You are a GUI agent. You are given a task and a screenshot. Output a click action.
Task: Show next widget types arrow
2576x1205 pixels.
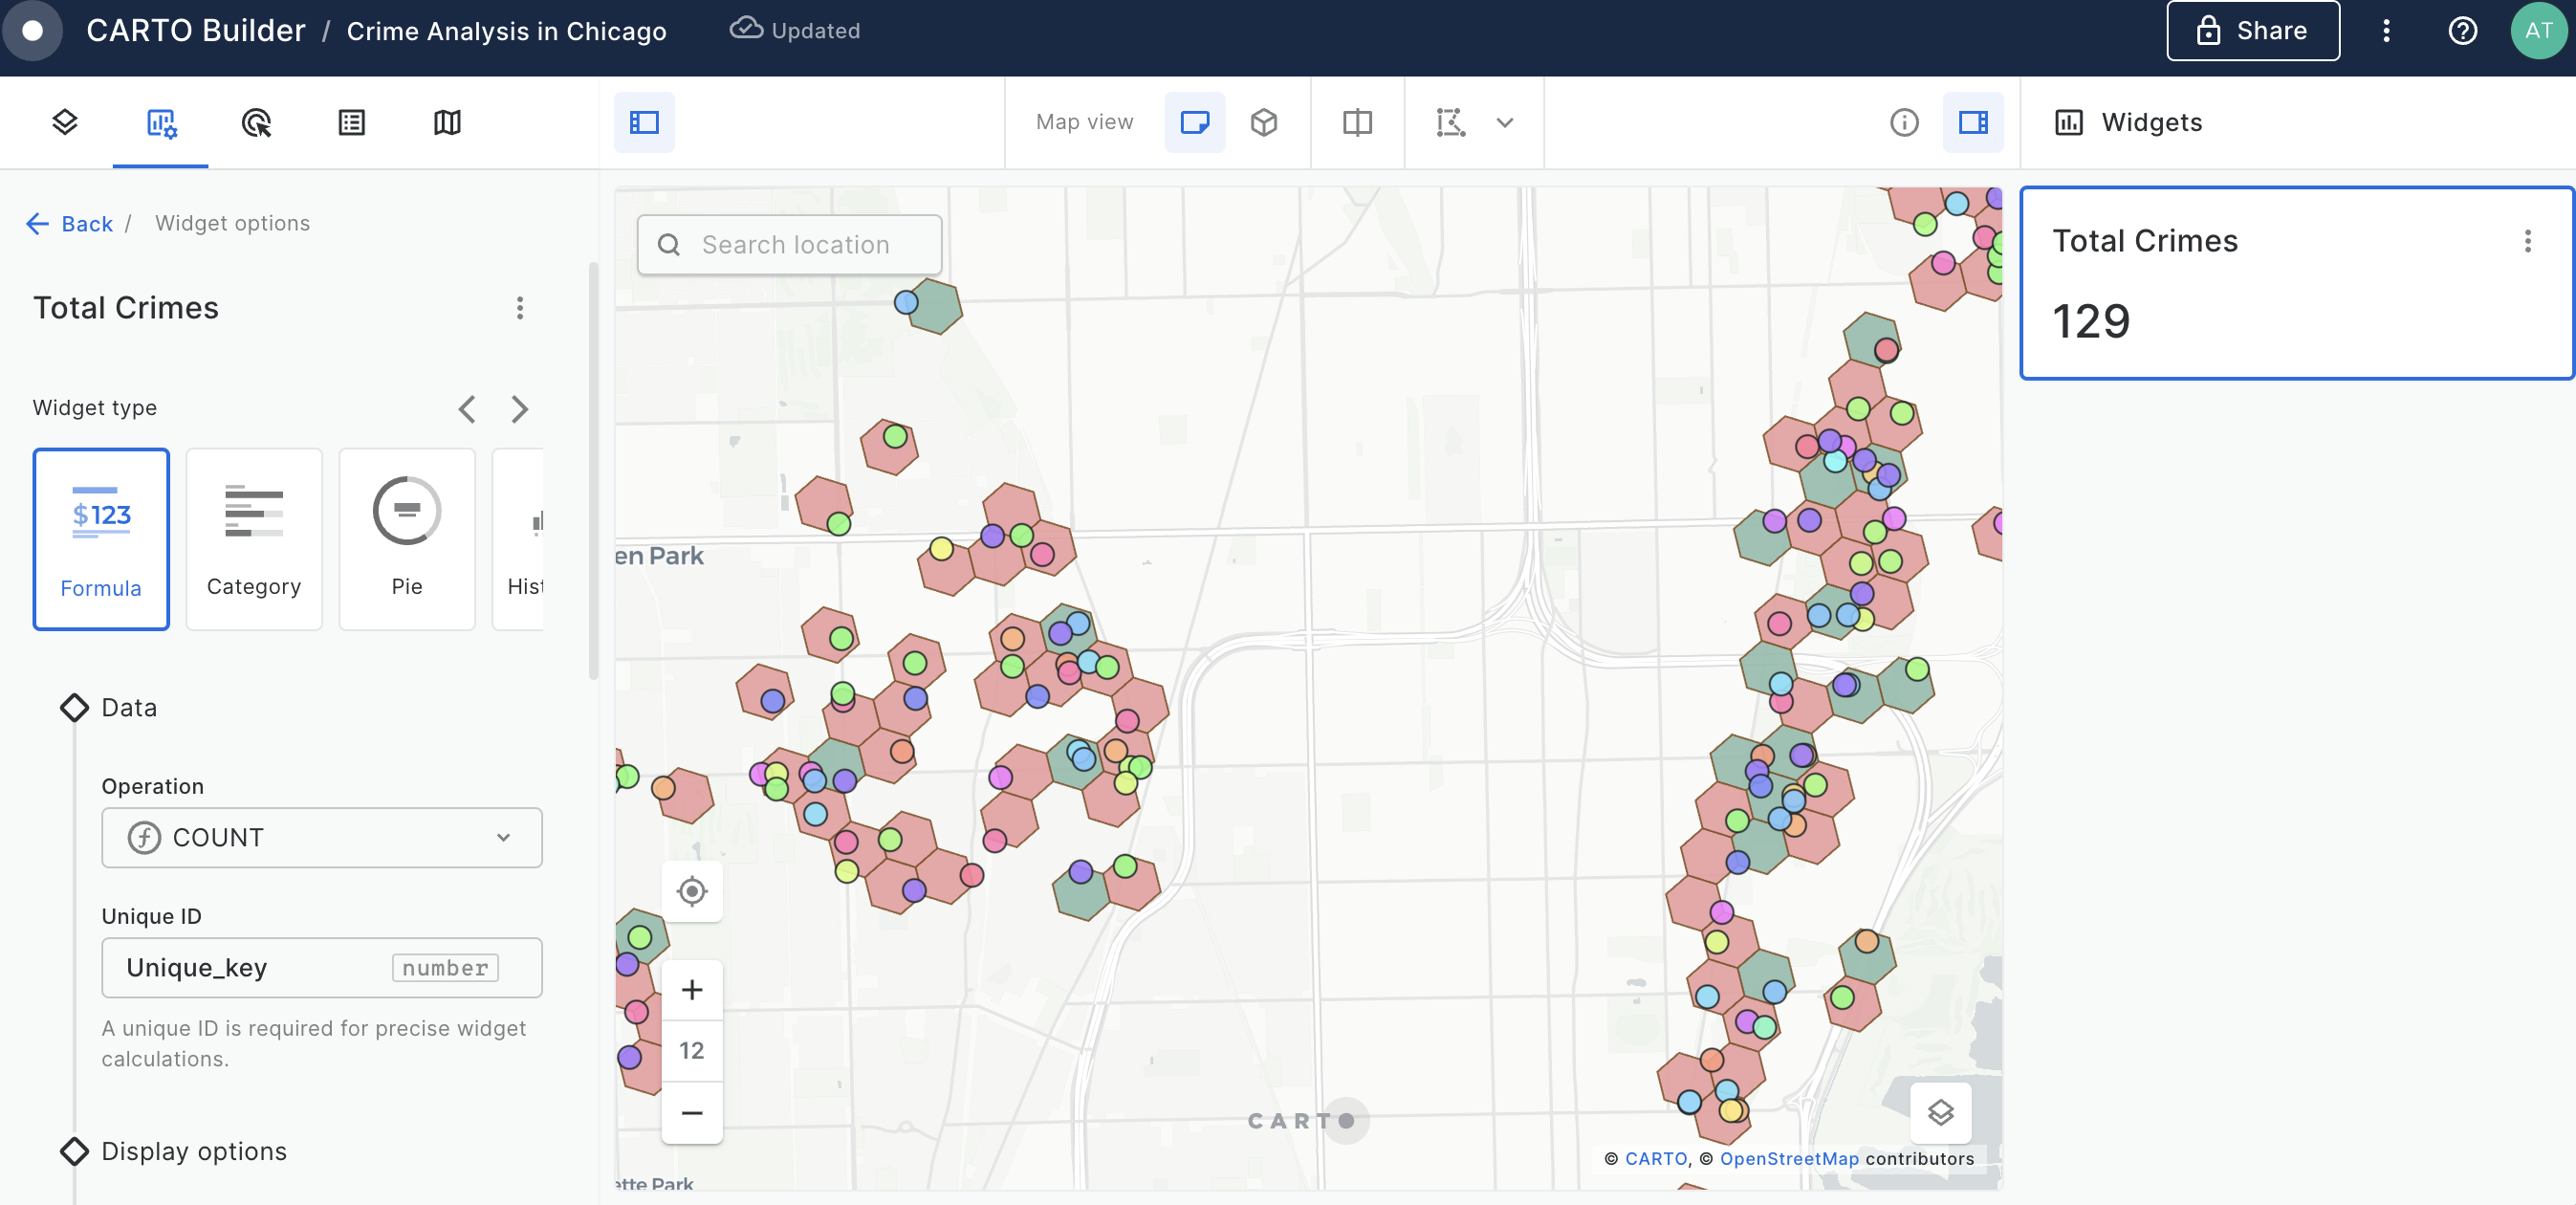click(x=519, y=408)
